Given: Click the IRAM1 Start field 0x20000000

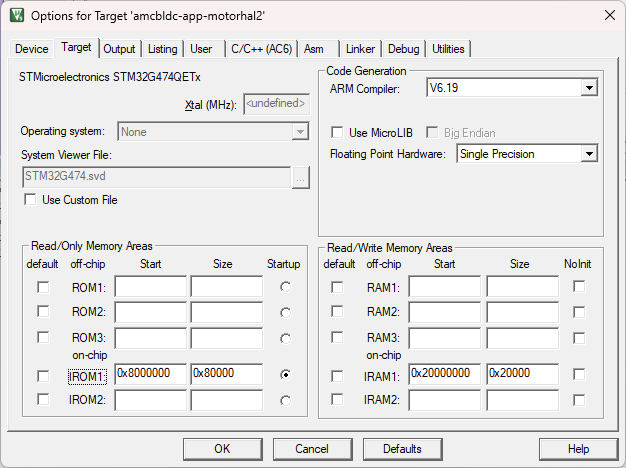Looking at the screenshot, I should tap(445, 374).
